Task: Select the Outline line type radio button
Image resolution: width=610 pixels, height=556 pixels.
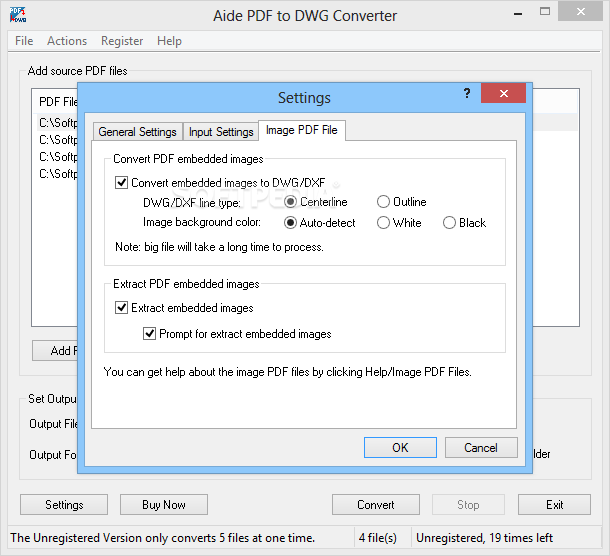Action: [x=383, y=202]
